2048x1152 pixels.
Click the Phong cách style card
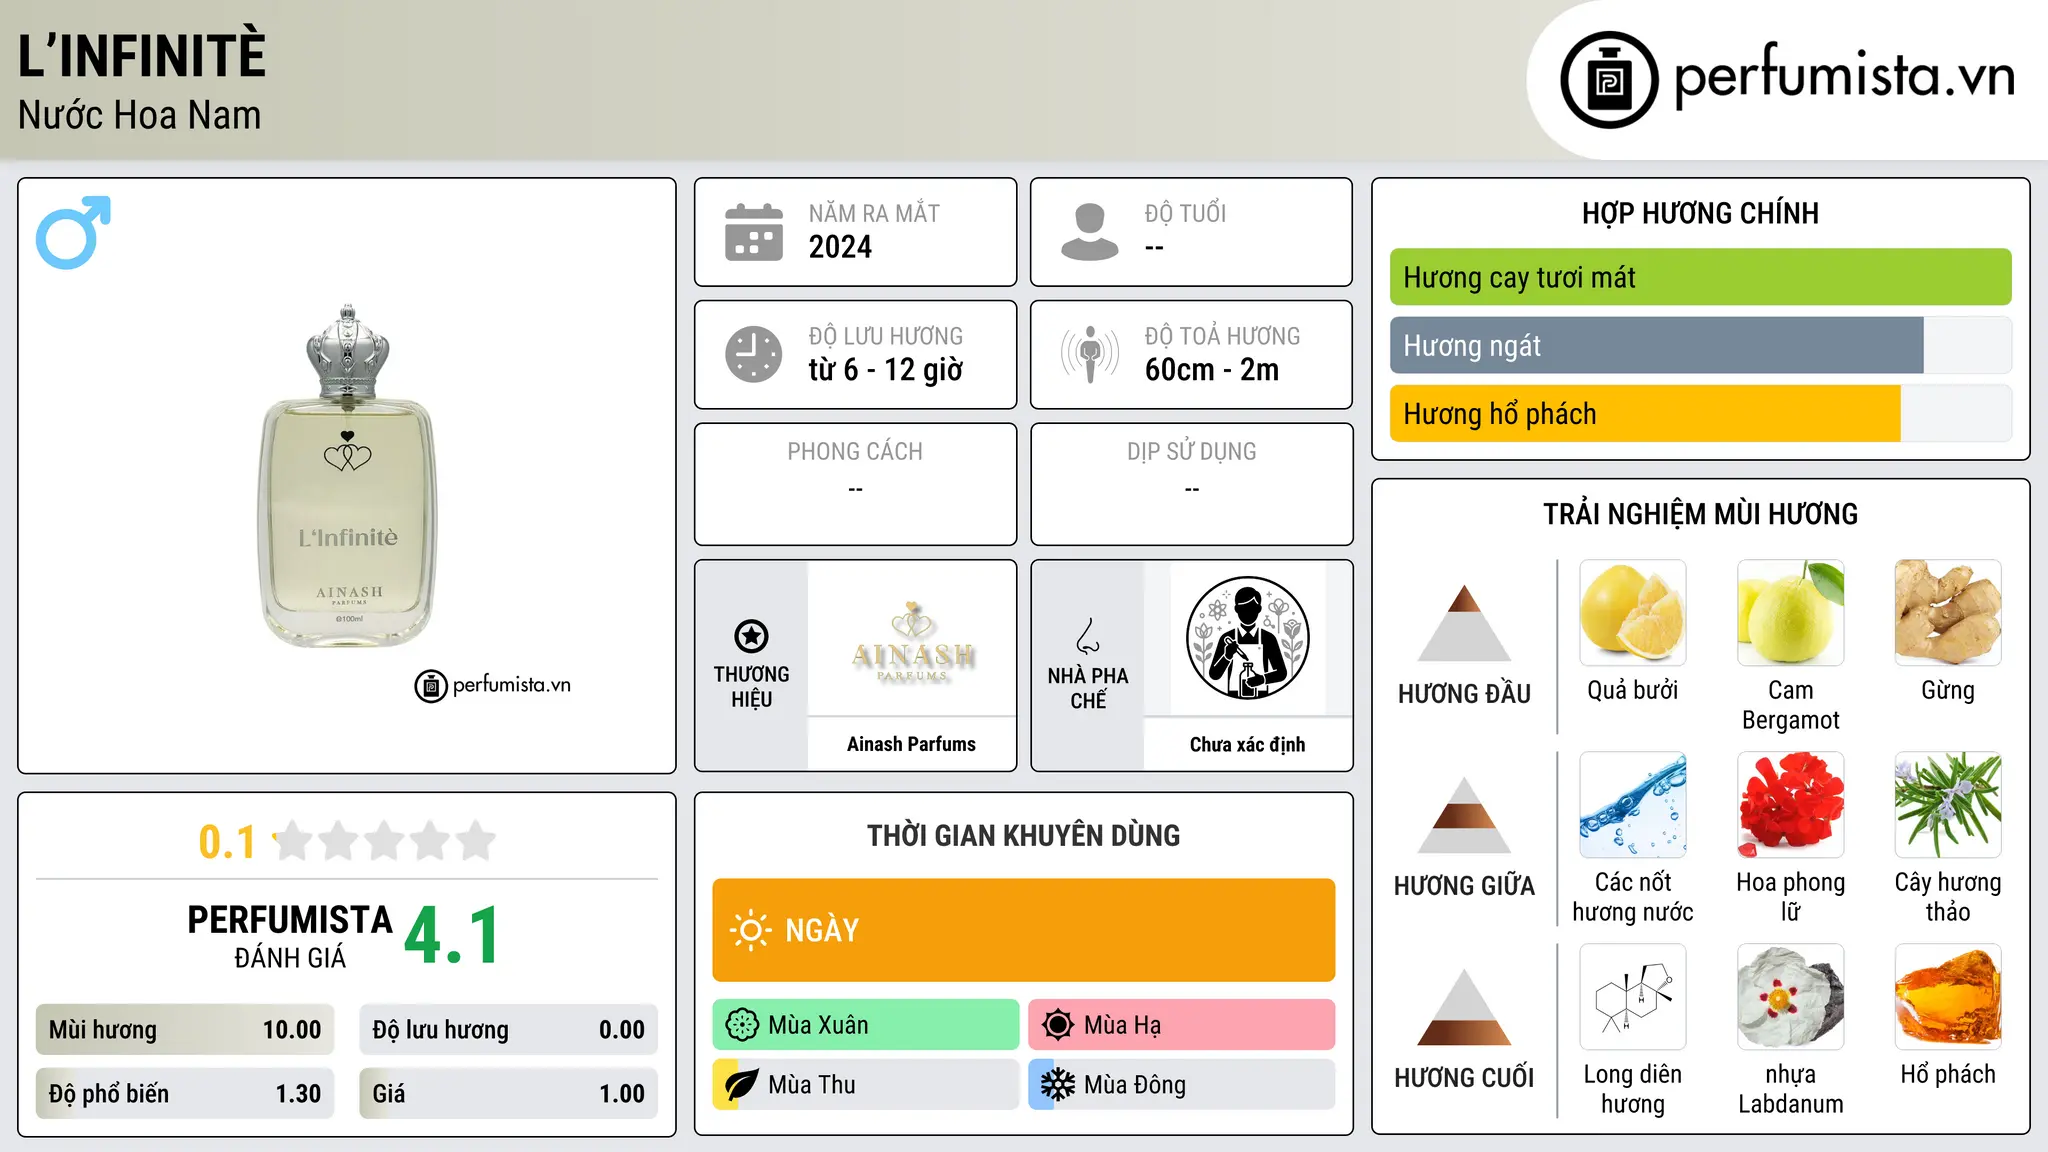coord(855,484)
